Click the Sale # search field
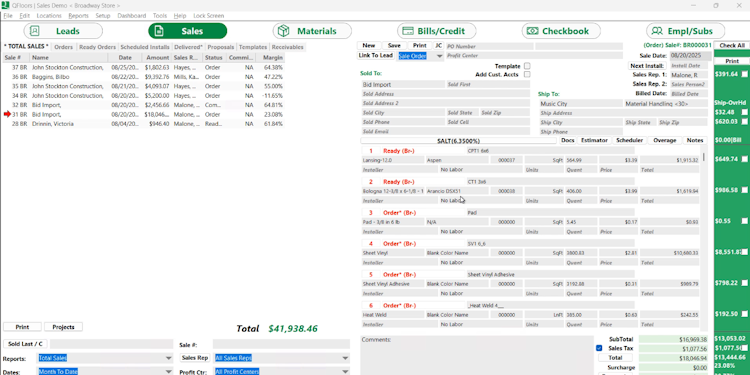The width and height of the screenshot is (750, 375). coord(281,344)
